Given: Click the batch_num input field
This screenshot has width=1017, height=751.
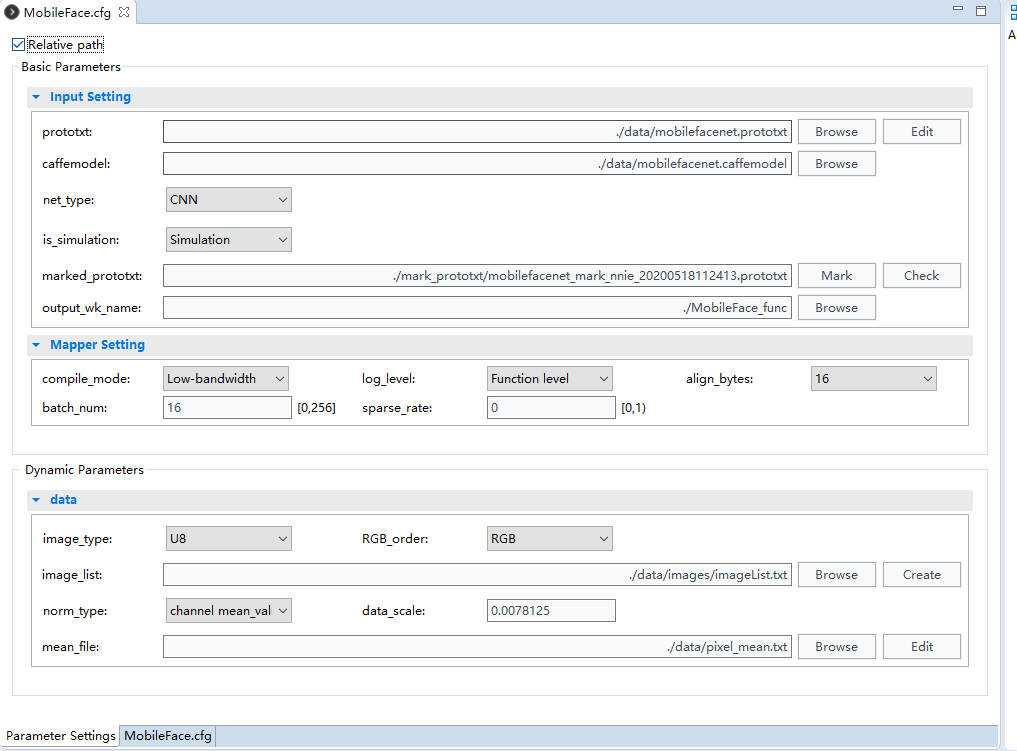Looking at the screenshot, I should coord(227,408).
